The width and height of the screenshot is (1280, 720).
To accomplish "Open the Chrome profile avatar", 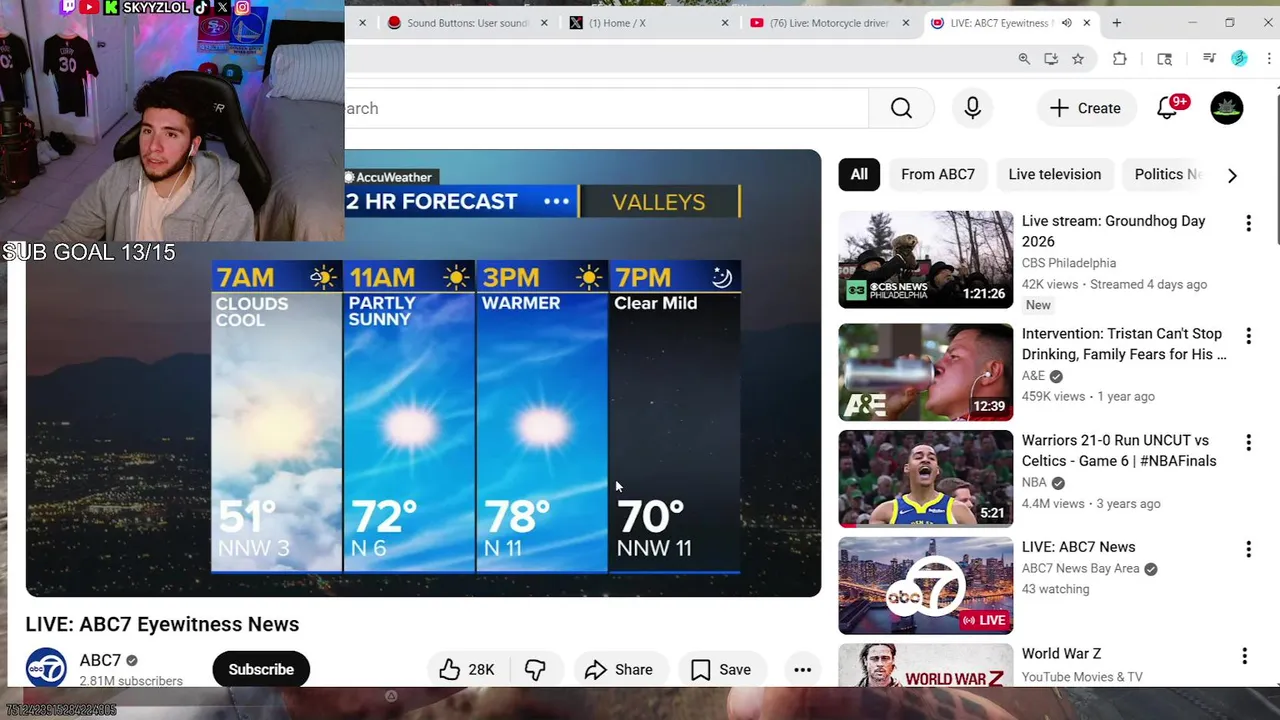I will 1240,59.
